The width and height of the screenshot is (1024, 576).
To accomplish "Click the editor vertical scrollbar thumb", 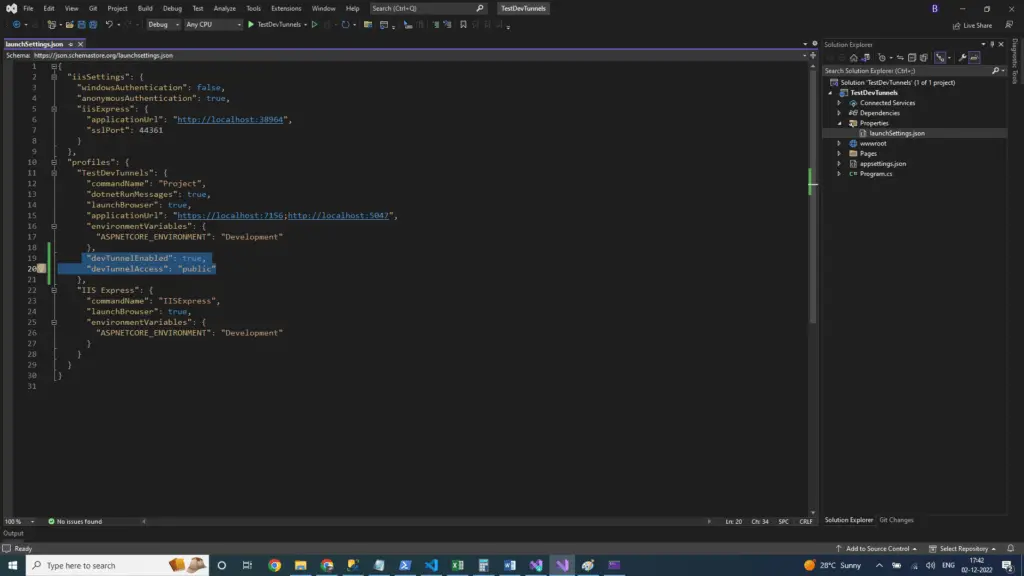I will click(813, 196).
